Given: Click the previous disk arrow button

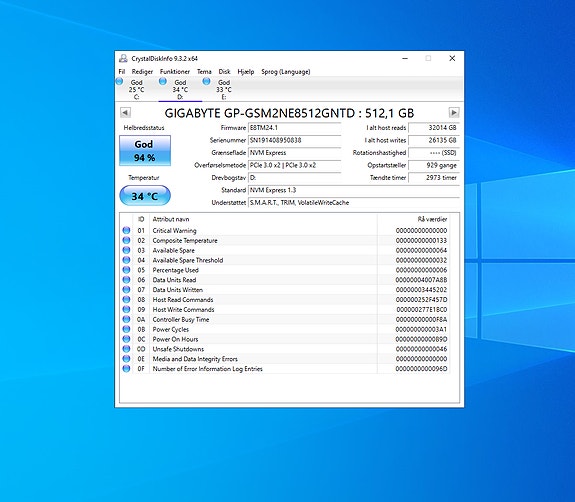Looking at the screenshot, I should pyautogui.click(x=125, y=113).
